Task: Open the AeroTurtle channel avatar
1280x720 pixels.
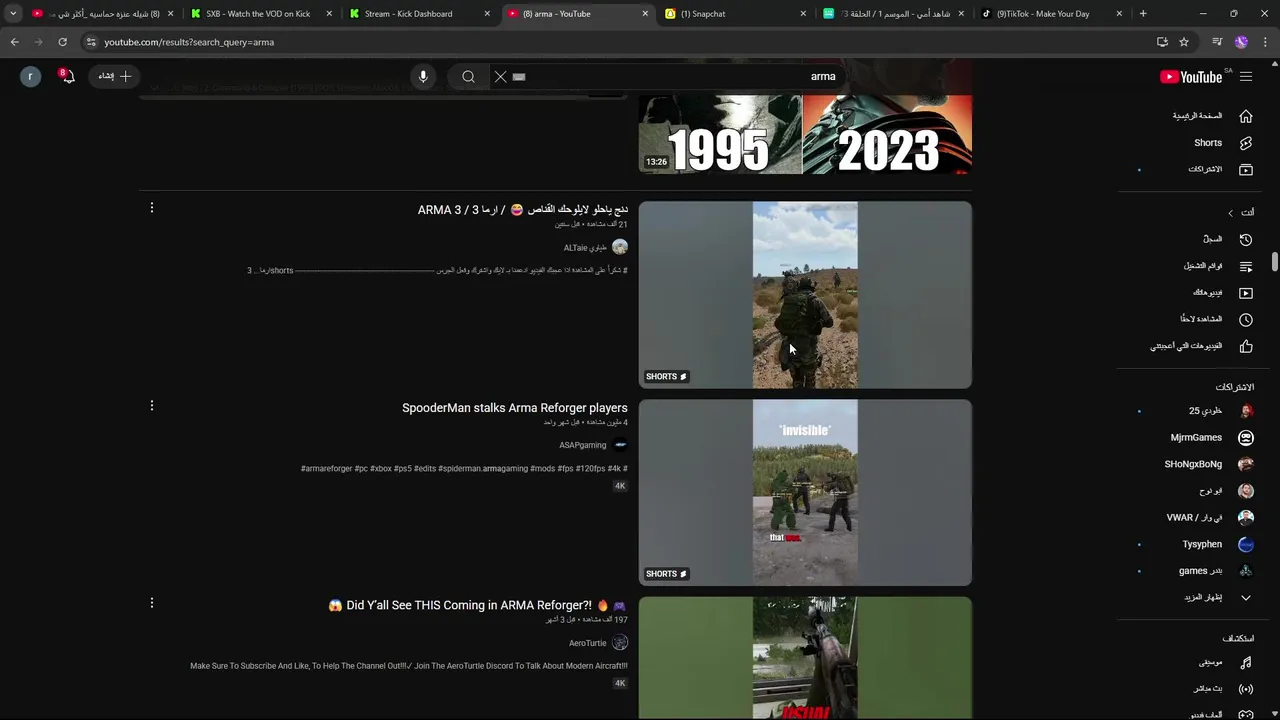Action: click(620, 643)
